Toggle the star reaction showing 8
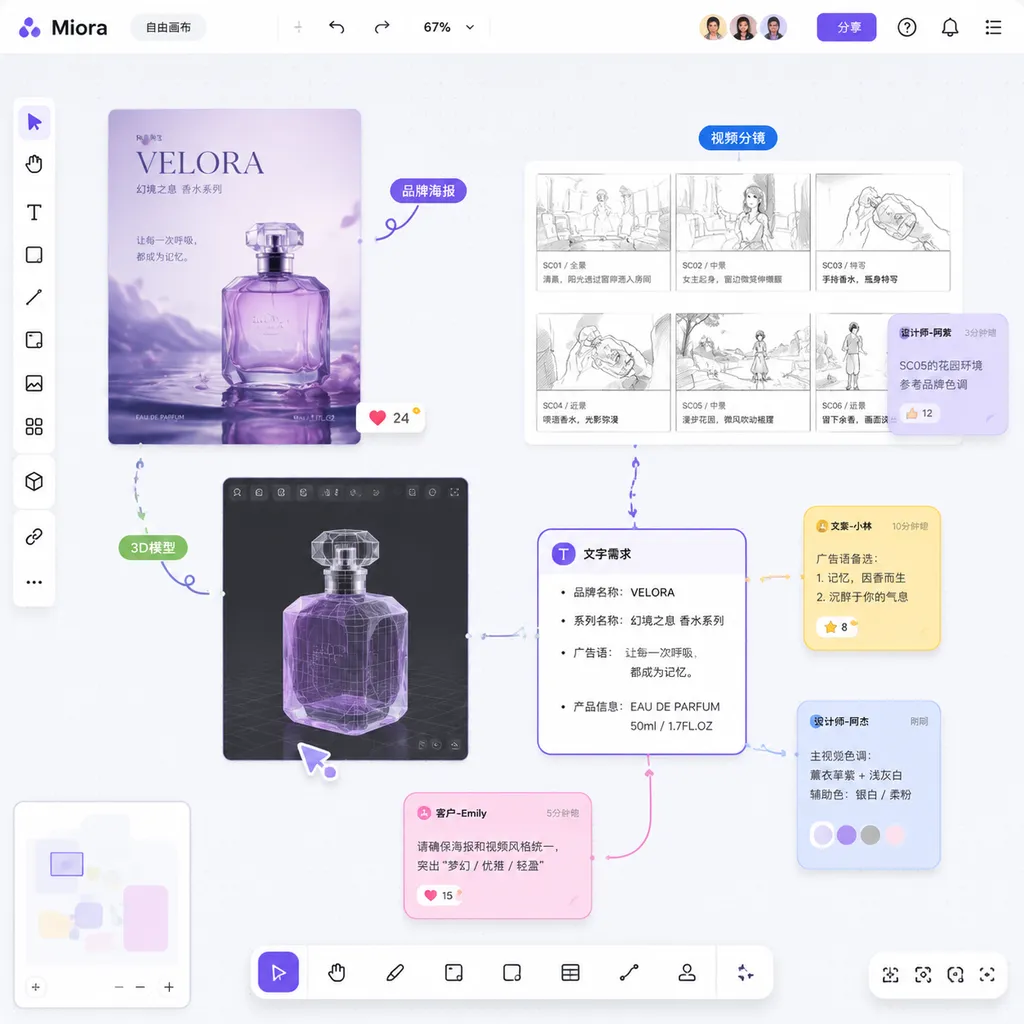Image resolution: width=1024 pixels, height=1024 pixels. (x=837, y=627)
